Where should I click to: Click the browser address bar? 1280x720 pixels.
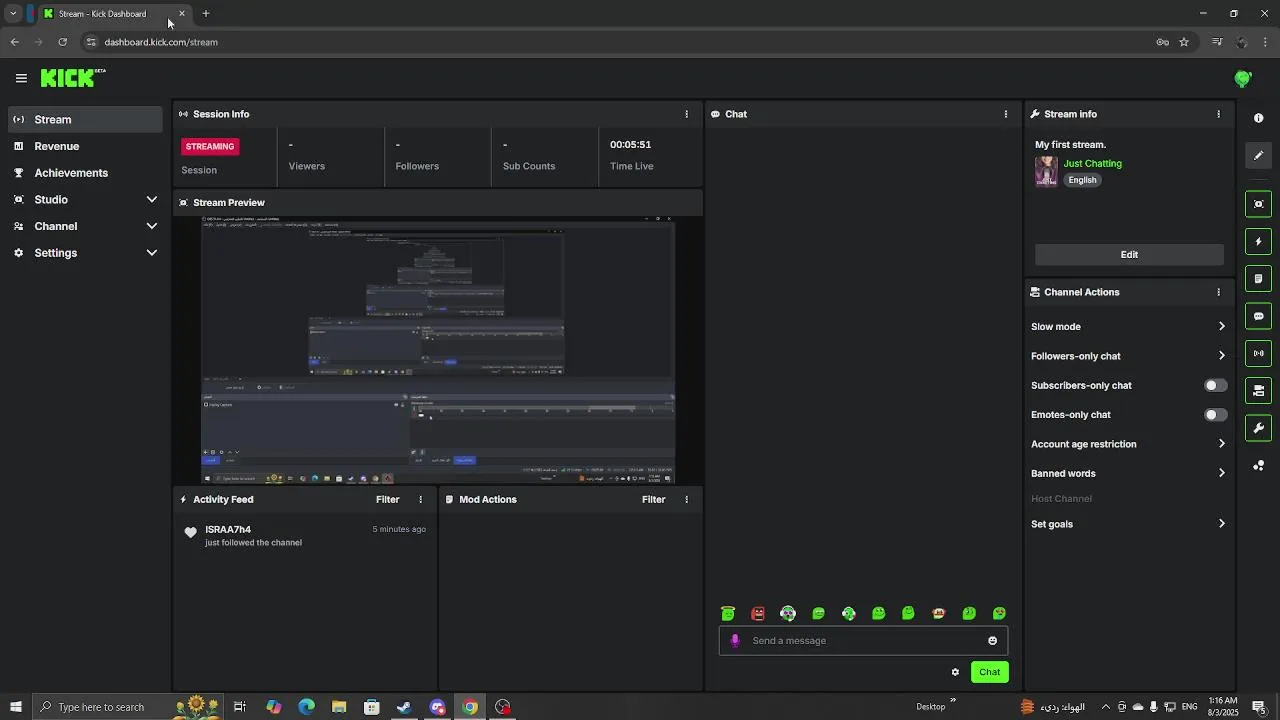(620, 42)
